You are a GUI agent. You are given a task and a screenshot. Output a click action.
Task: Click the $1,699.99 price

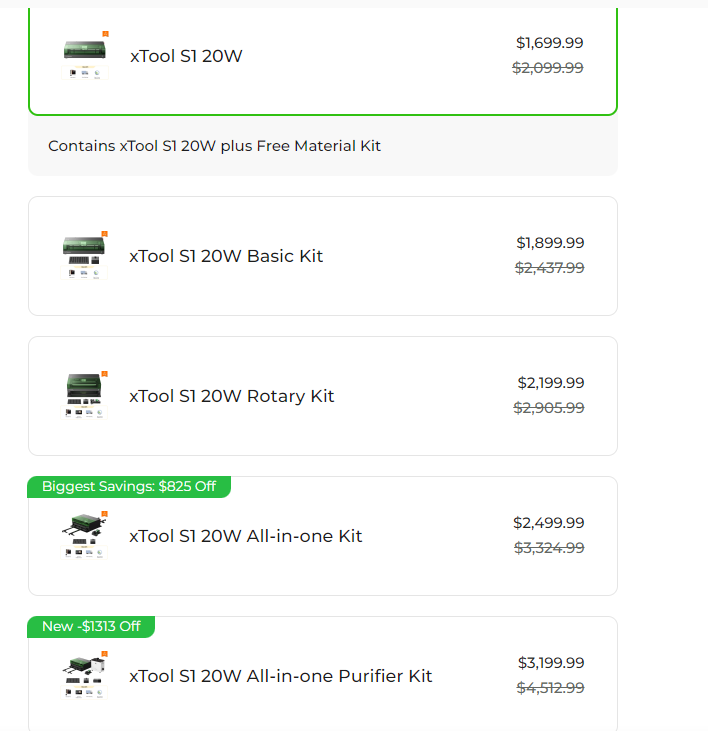pyautogui.click(x=549, y=43)
